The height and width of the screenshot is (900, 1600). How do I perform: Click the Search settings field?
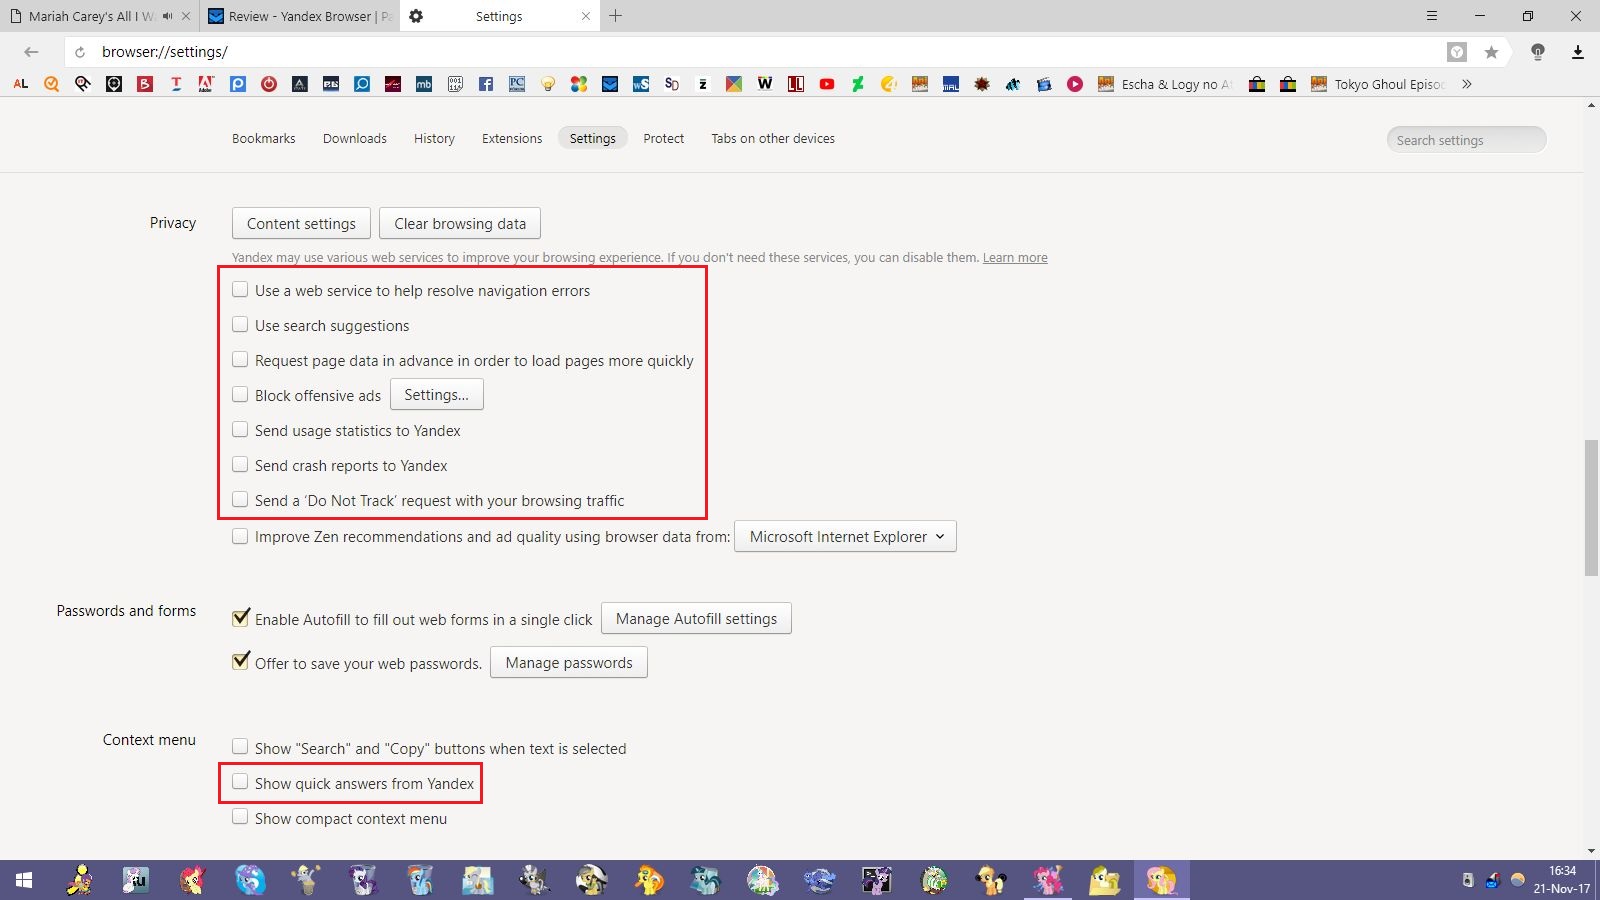tap(1466, 140)
